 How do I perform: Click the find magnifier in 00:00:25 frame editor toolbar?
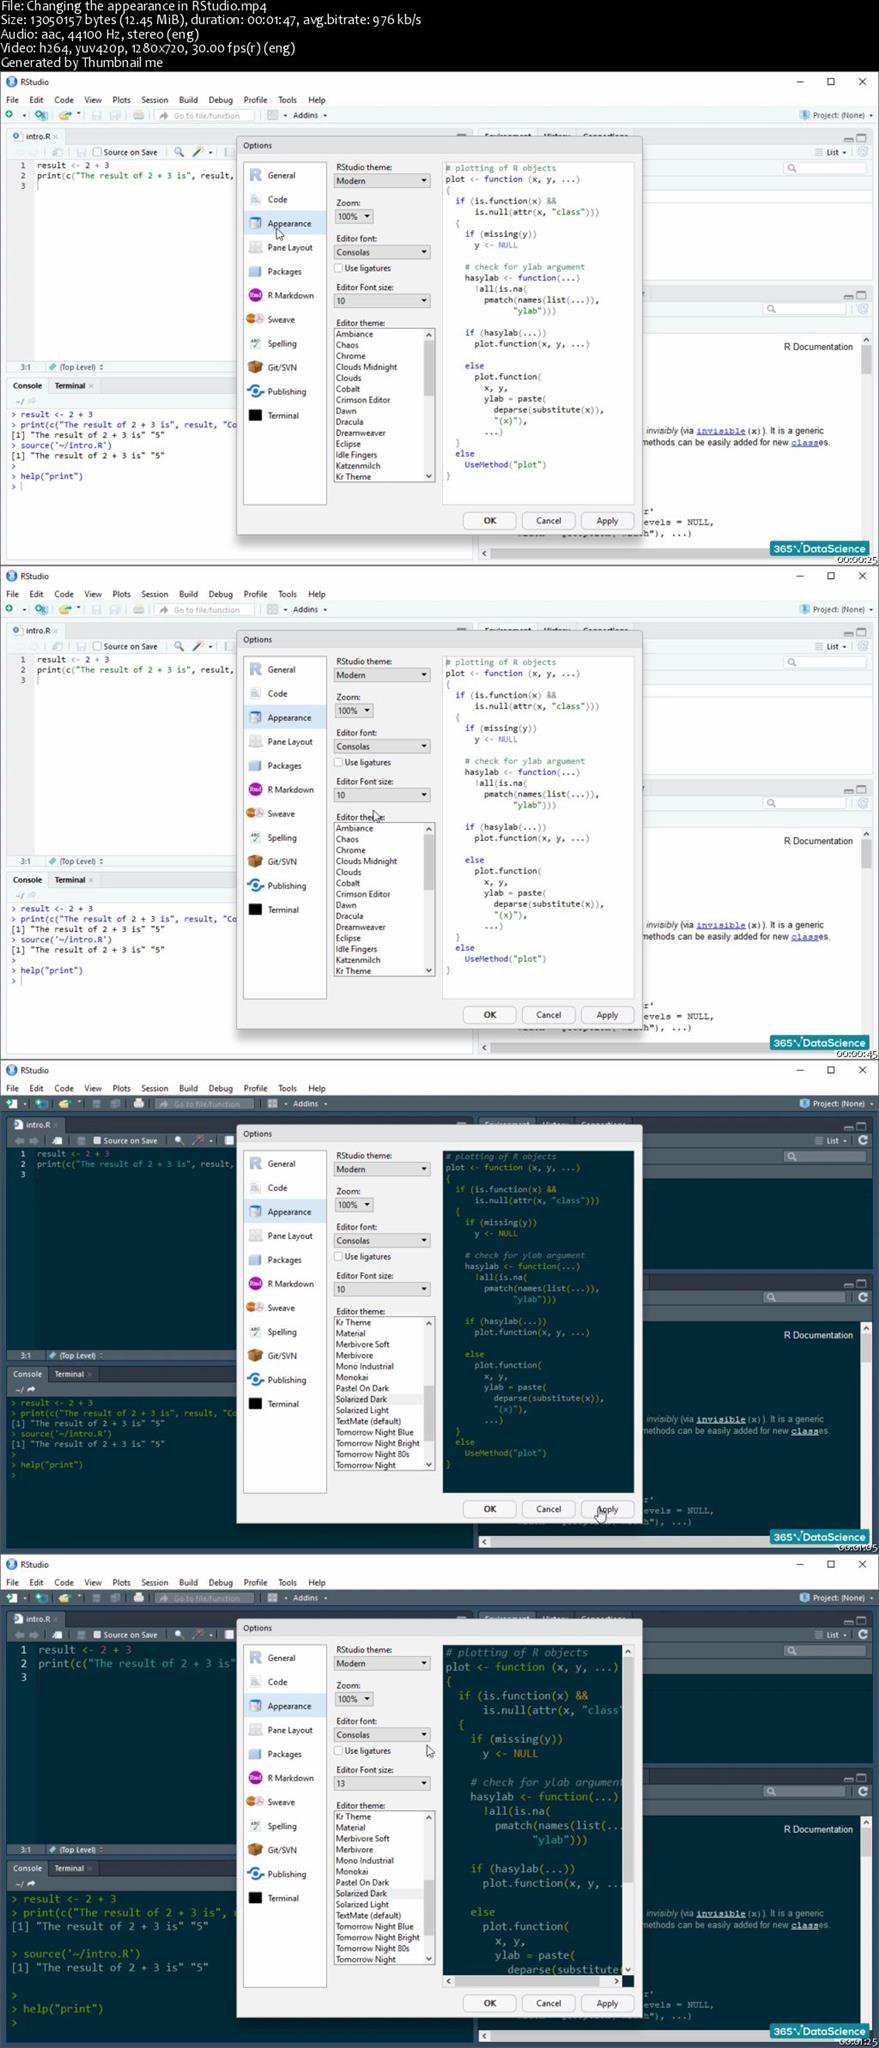click(179, 152)
